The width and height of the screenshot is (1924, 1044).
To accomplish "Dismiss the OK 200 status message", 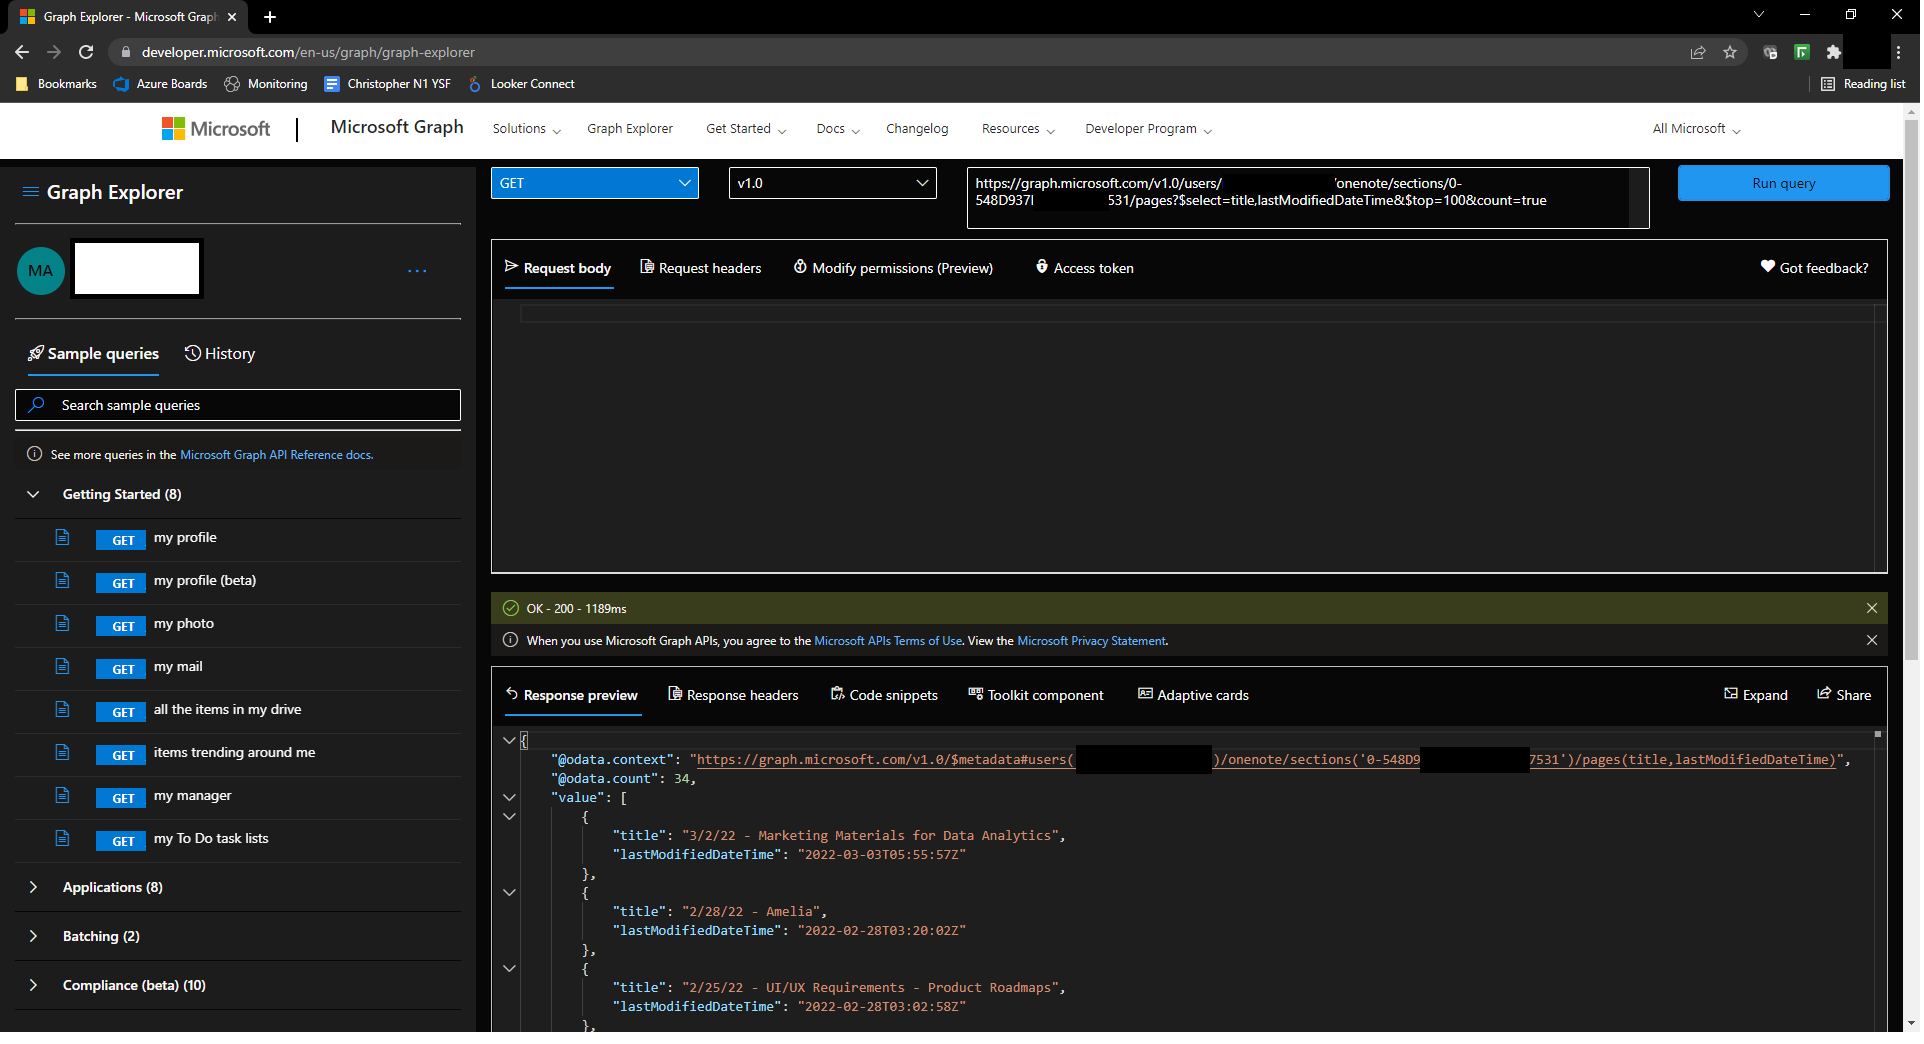I will pos(1871,608).
